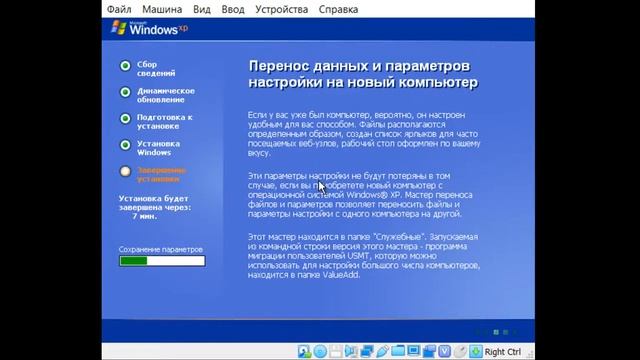Open the Вид menu
640x360 pixels.
202,9
